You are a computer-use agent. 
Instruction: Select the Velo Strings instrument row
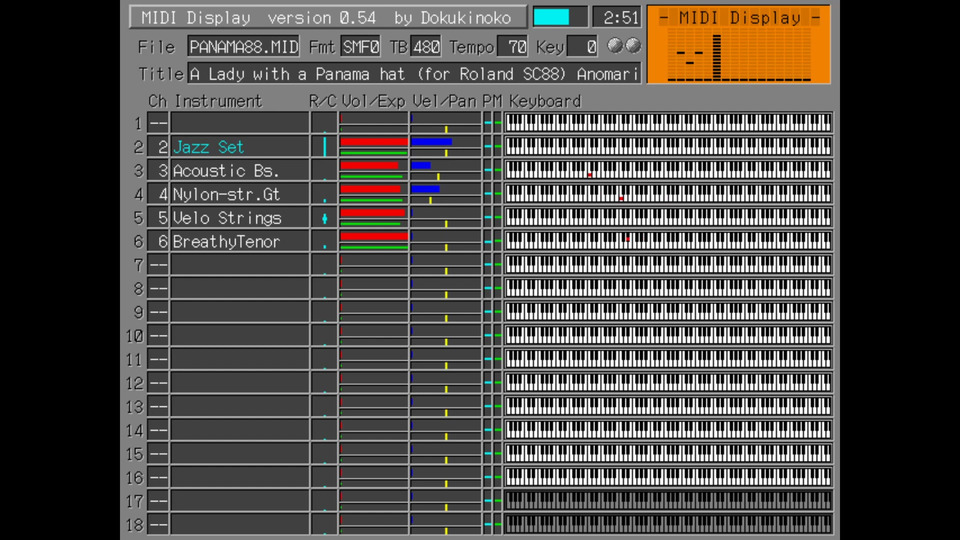[x=240, y=217]
